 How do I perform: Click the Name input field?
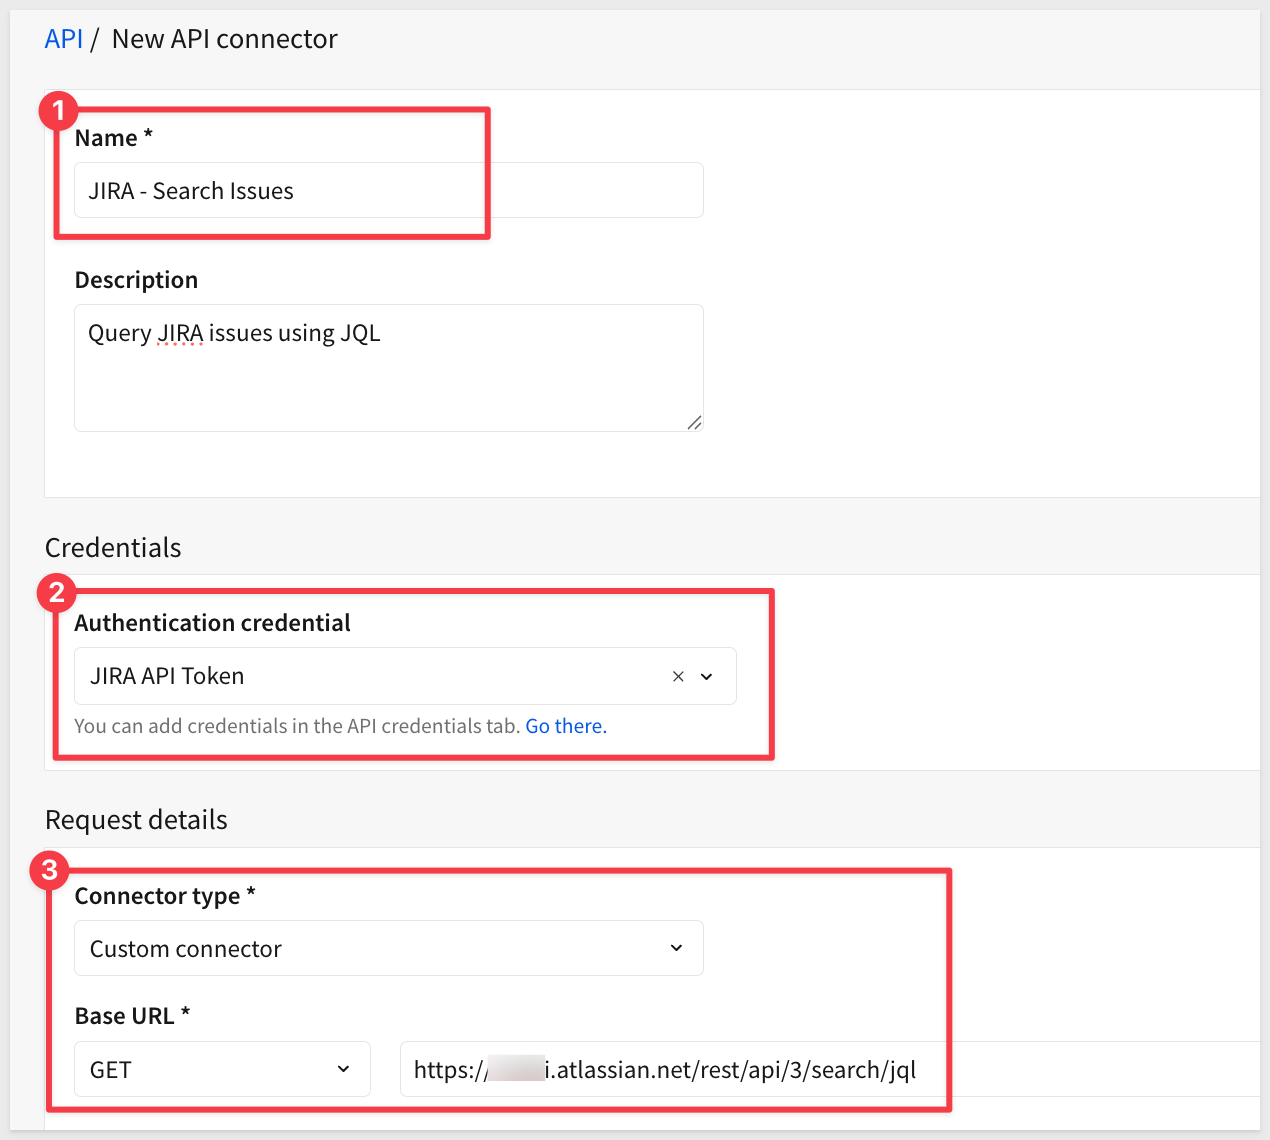(388, 191)
